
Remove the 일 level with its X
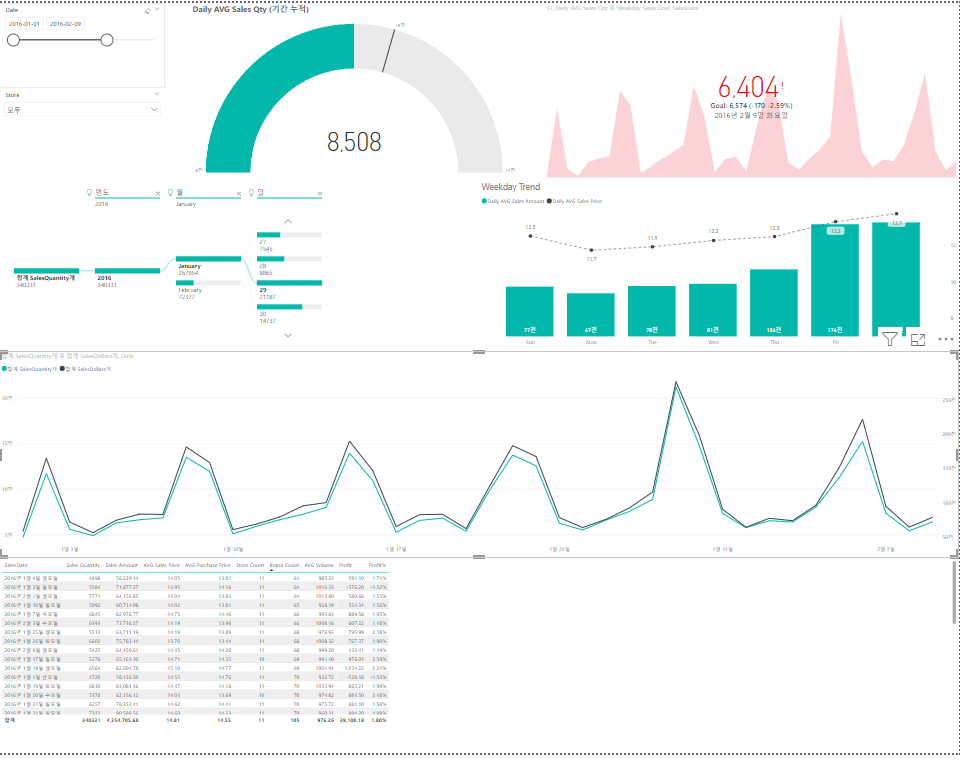(x=320, y=193)
